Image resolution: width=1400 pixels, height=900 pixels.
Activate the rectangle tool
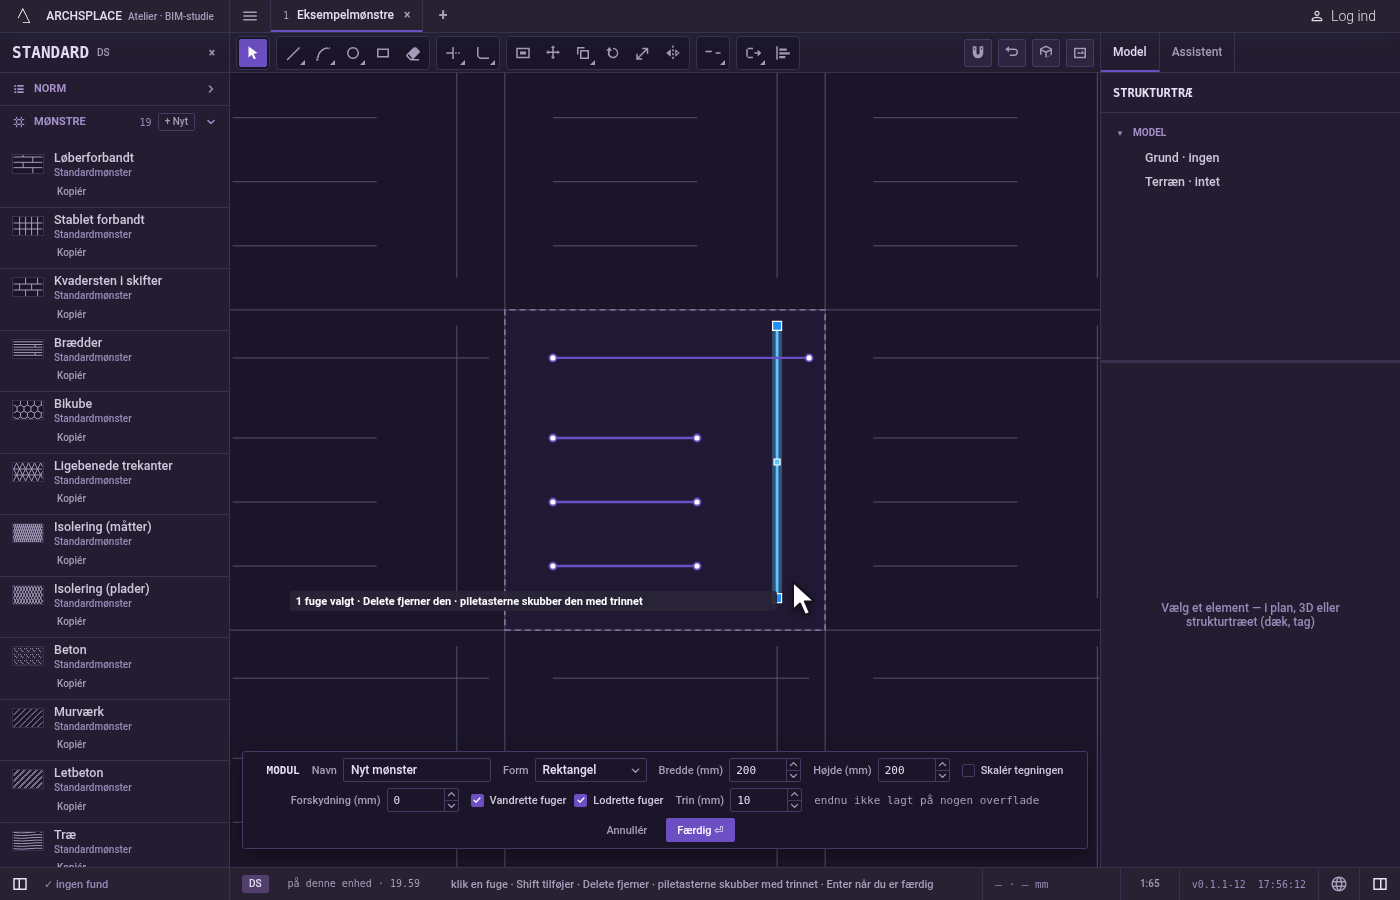[383, 53]
